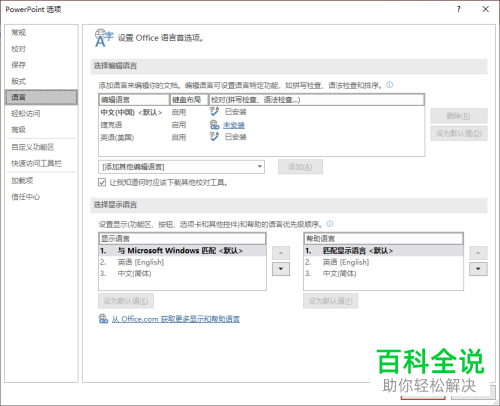Open the 保存 options category
This screenshot has height=406, width=500.
pyautogui.click(x=41, y=65)
